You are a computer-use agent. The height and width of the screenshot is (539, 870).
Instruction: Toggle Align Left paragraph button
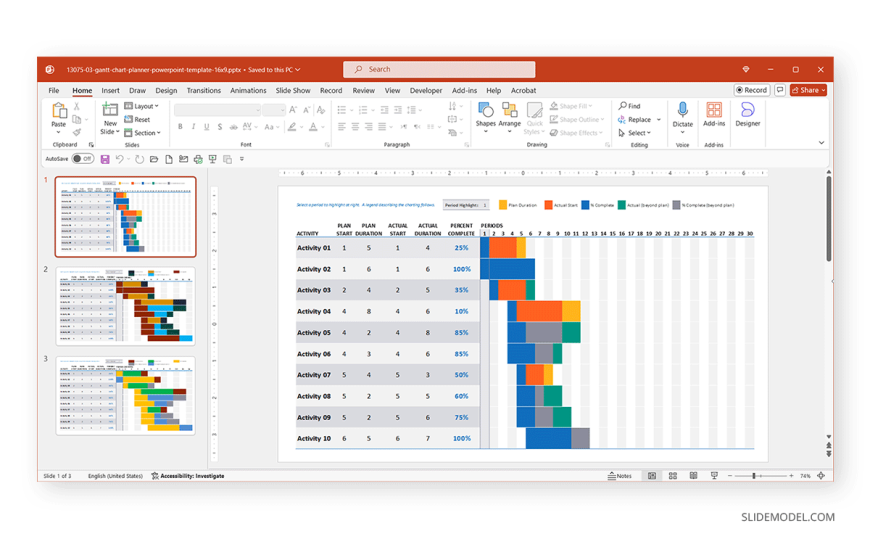(342, 127)
